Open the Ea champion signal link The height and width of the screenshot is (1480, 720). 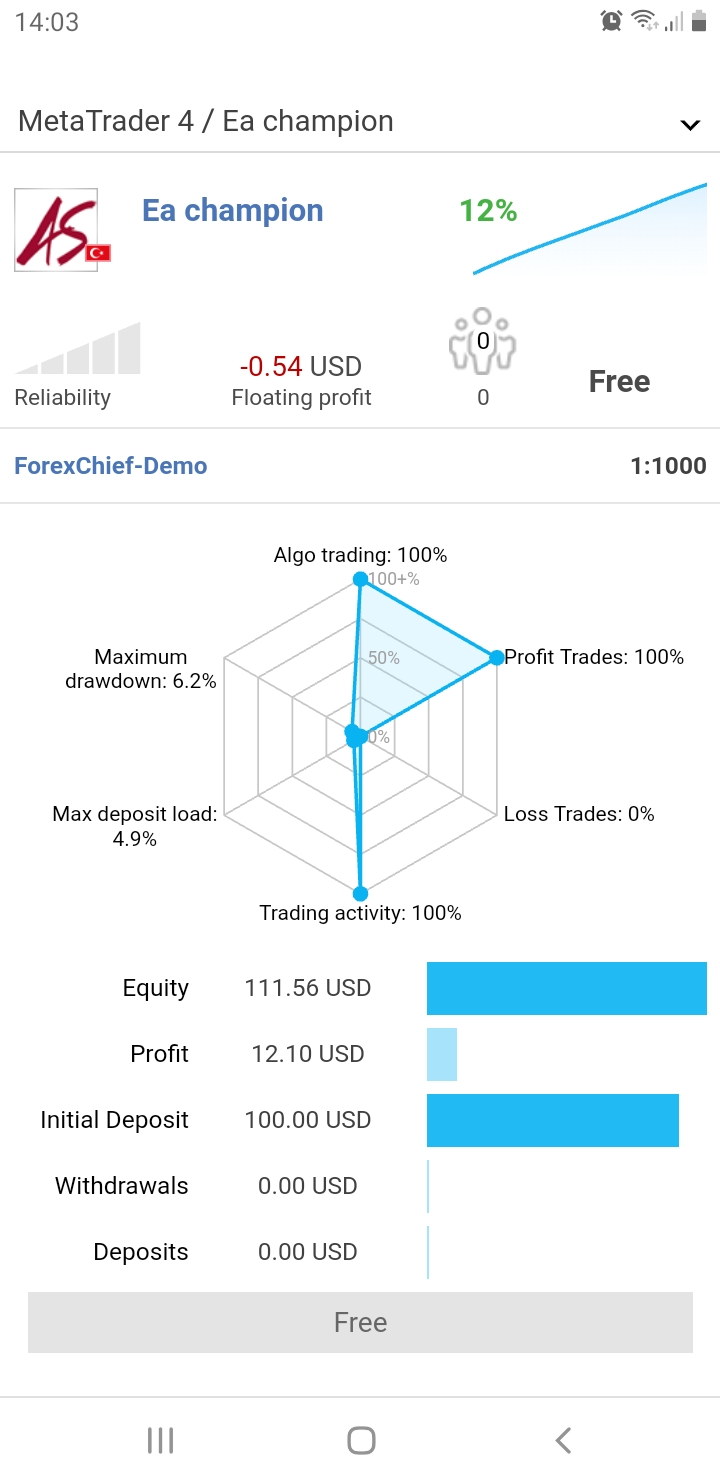232,211
